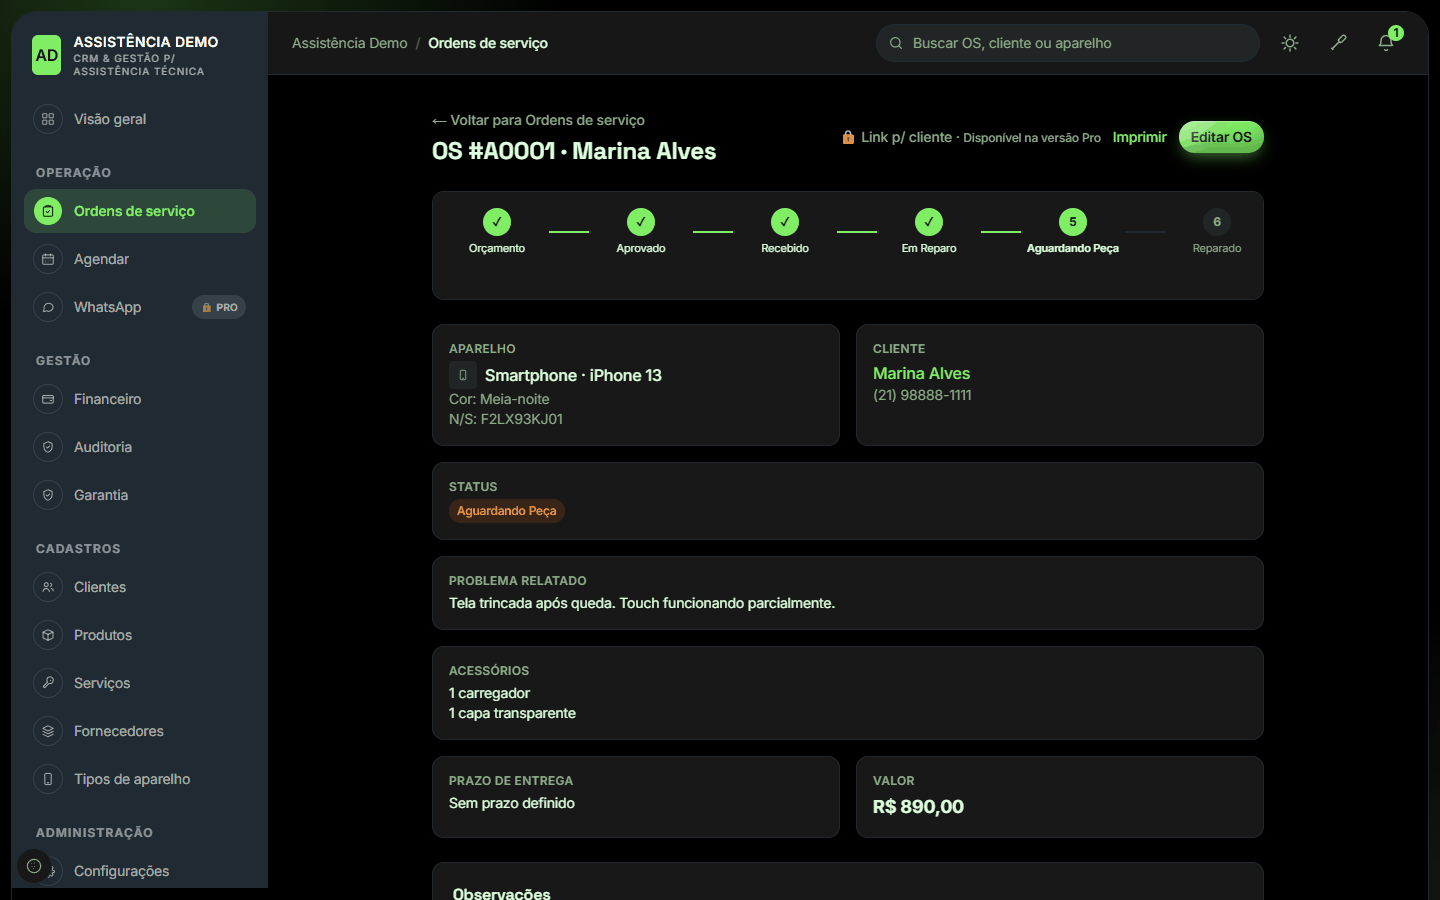
Task: Open Serviços in the sidebar
Action: click(x=140, y=683)
